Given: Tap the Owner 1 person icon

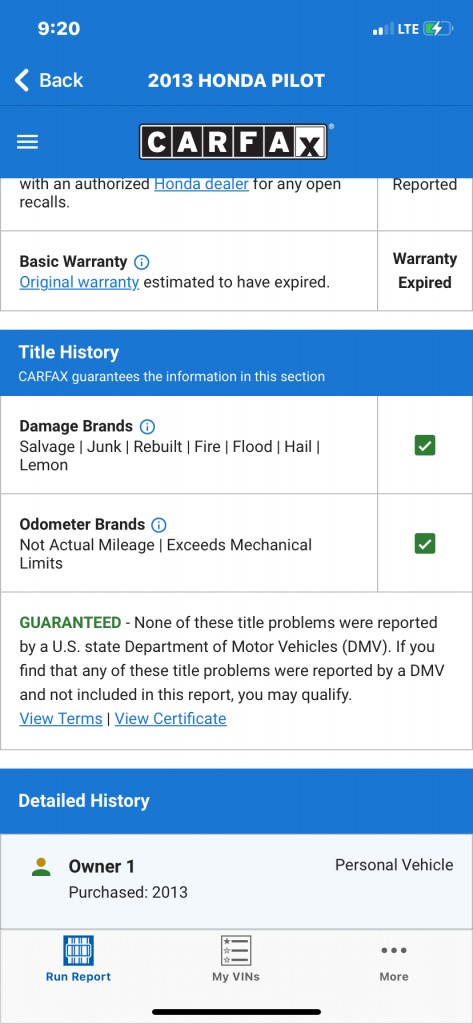Looking at the screenshot, I should click(41, 867).
